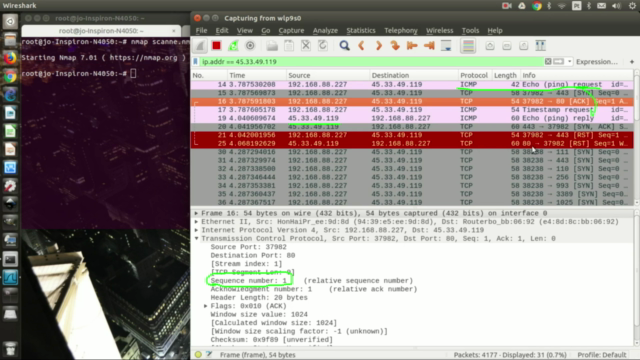This screenshot has width=640, height=360.
Task: Apply the display filter
Action: tap(558, 62)
